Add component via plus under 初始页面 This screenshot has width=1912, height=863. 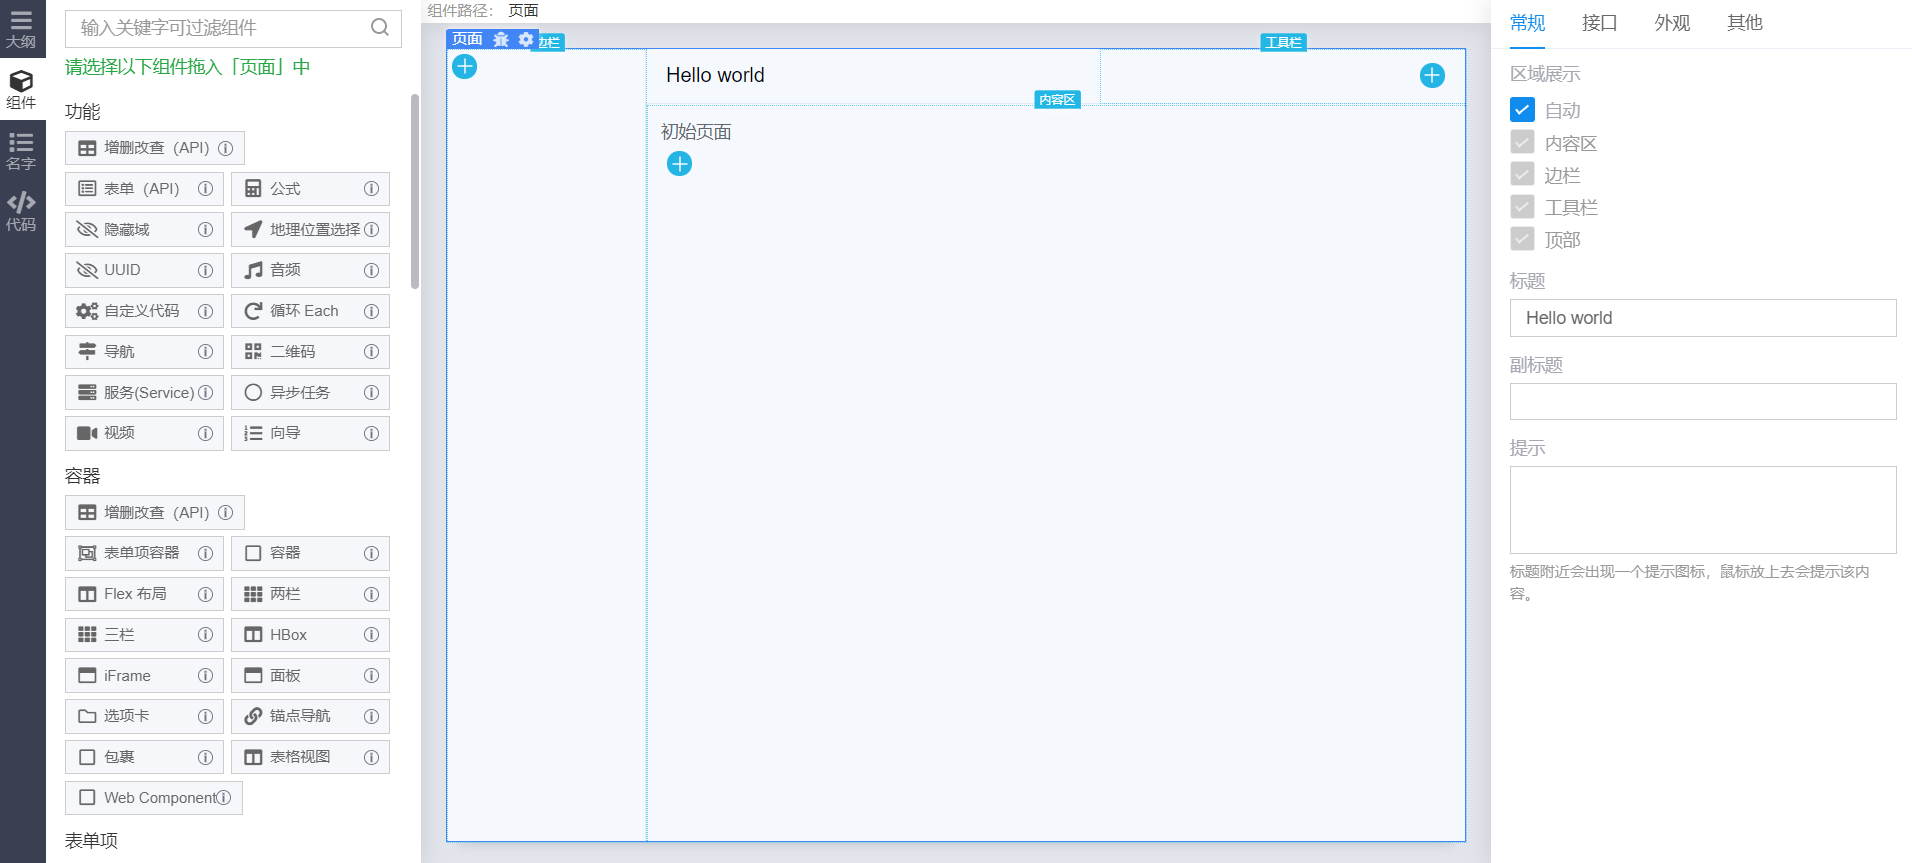(x=680, y=164)
